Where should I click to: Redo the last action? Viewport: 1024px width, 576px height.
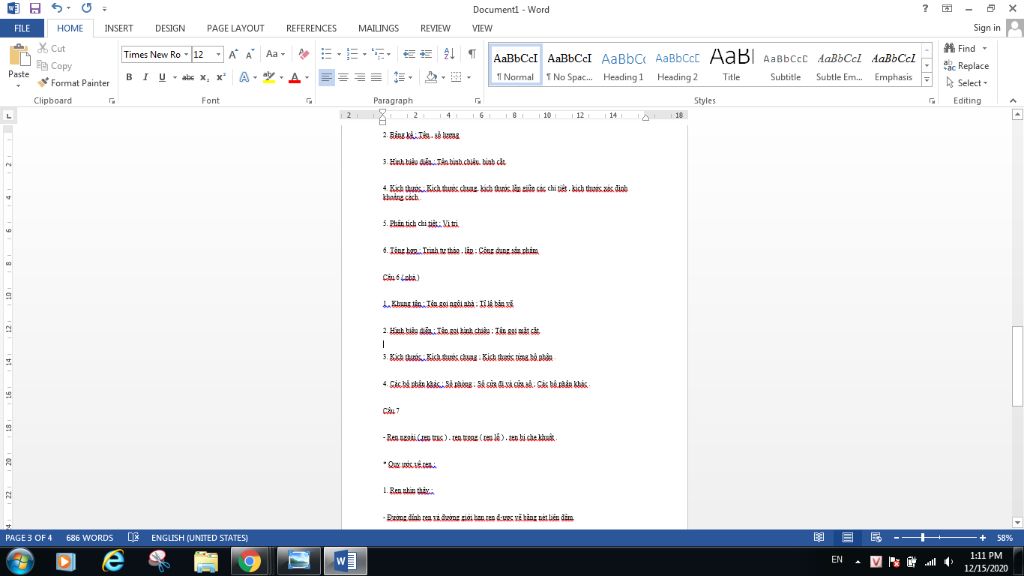tap(86, 8)
